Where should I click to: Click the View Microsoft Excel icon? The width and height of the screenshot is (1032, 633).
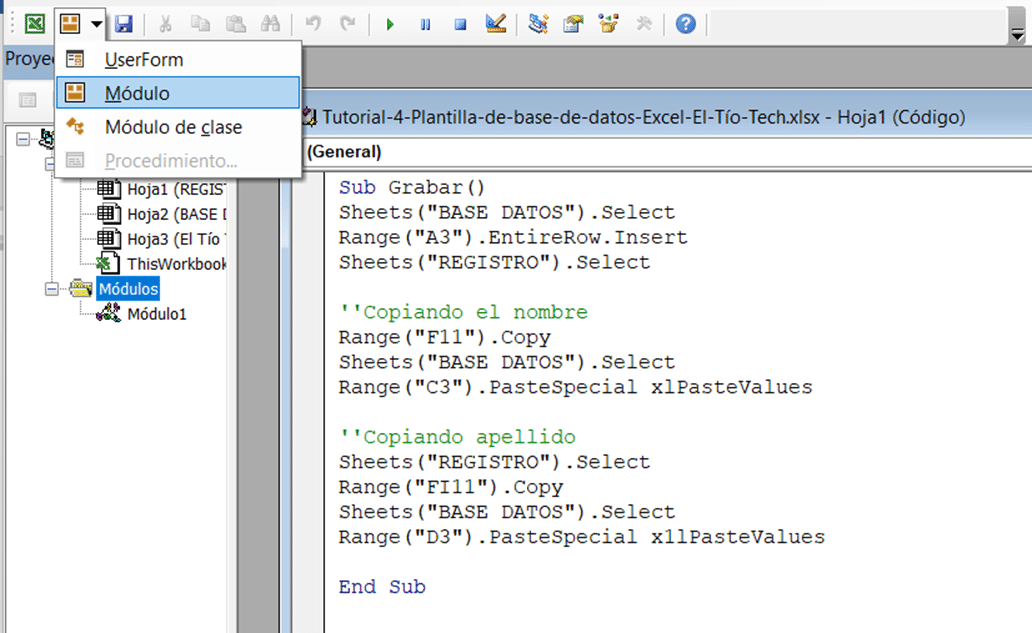click(34, 24)
